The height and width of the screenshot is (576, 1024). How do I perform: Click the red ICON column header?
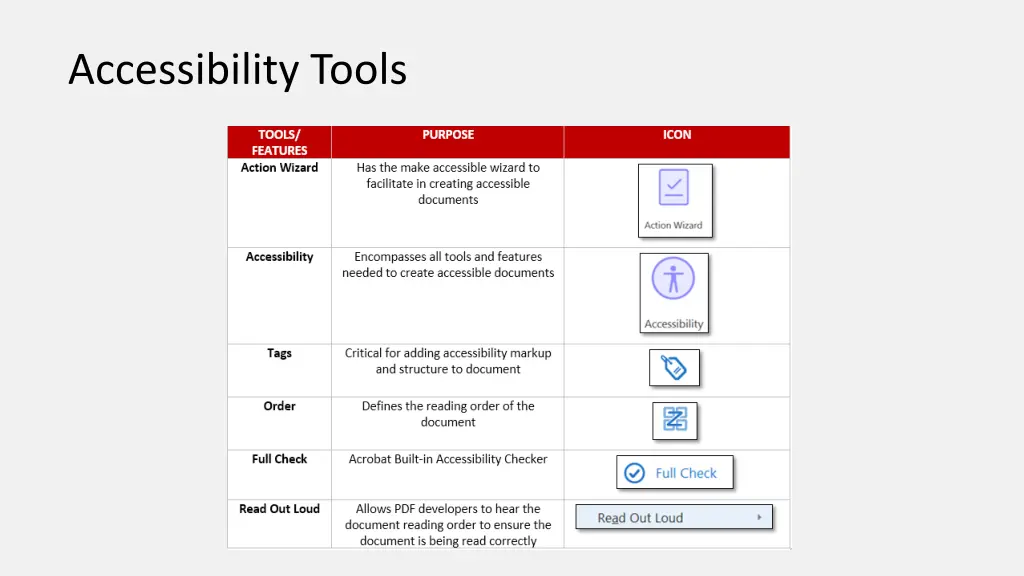pyautogui.click(x=677, y=135)
